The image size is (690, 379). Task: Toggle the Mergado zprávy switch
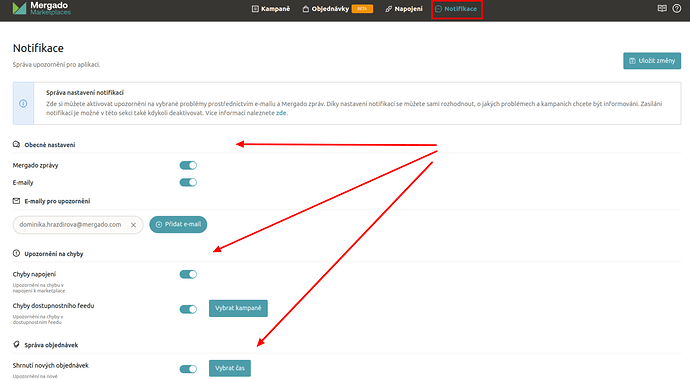[x=188, y=166]
